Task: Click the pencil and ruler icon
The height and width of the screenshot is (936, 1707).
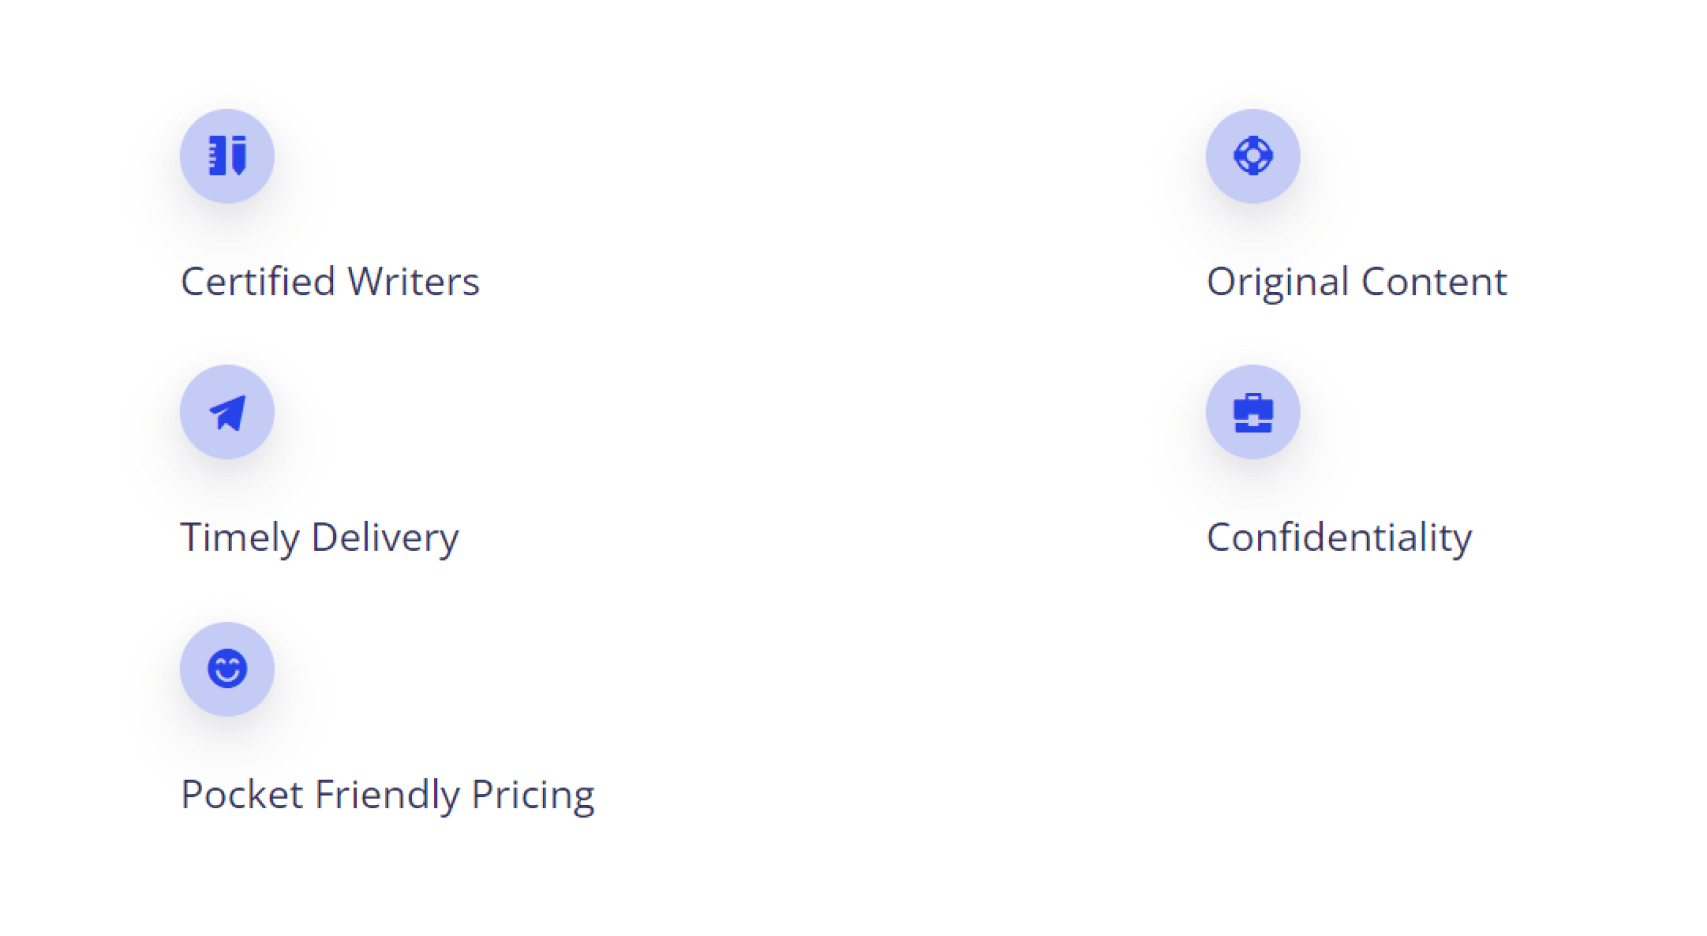Action: coord(227,156)
